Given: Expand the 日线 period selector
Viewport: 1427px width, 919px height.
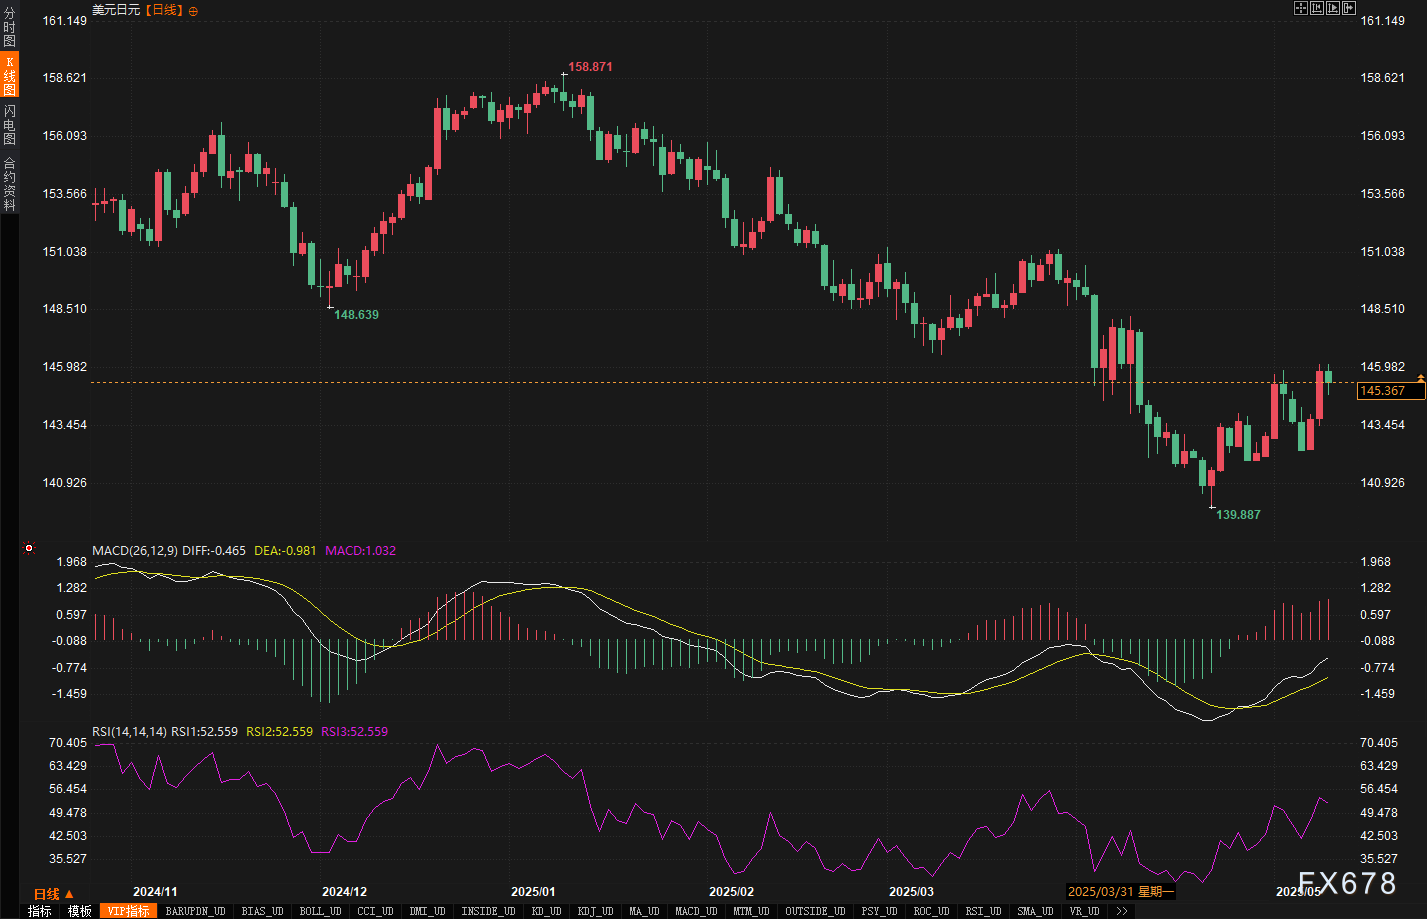Looking at the screenshot, I should 53,894.
